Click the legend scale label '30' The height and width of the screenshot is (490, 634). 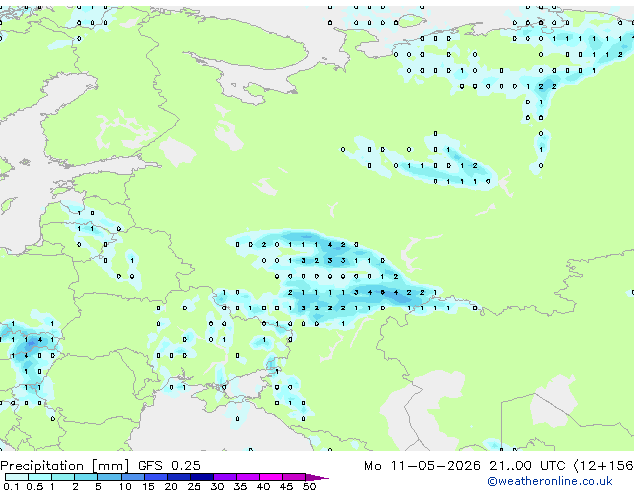click(x=217, y=486)
